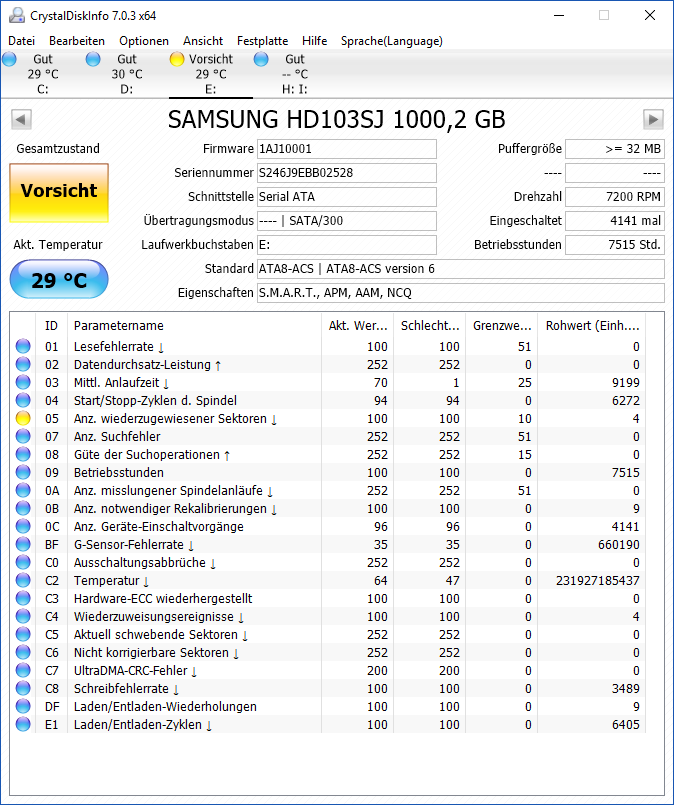
Task: Click the 29 °C temperature button
Action: click(59, 279)
